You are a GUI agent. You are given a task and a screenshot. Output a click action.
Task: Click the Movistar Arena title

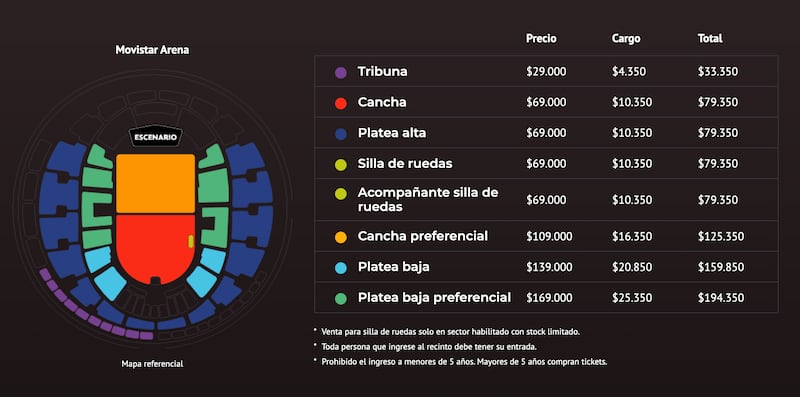click(152, 50)
